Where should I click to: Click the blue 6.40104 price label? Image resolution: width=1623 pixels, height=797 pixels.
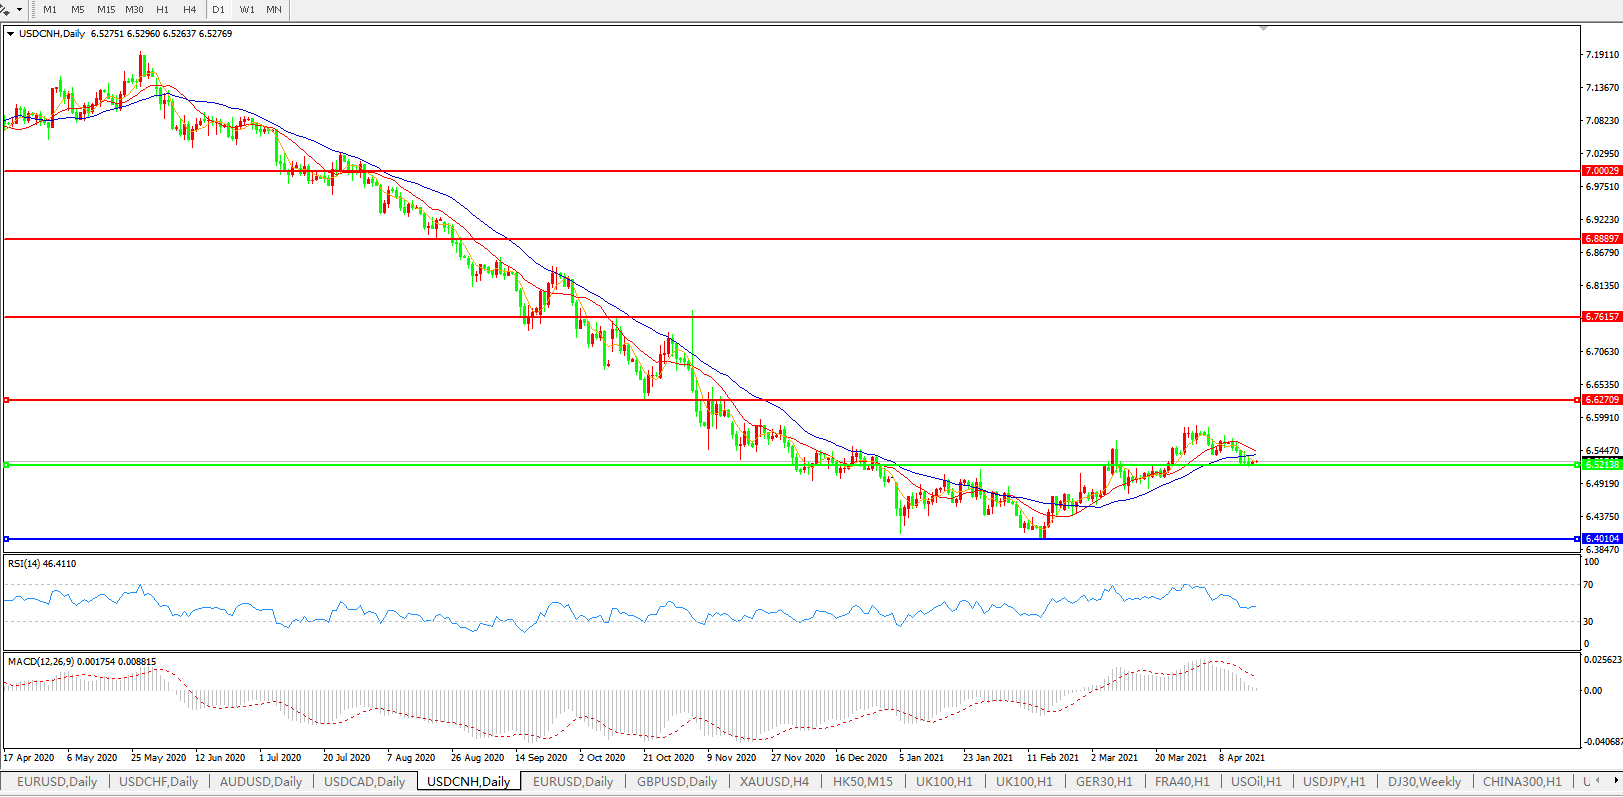point(1601,539)
